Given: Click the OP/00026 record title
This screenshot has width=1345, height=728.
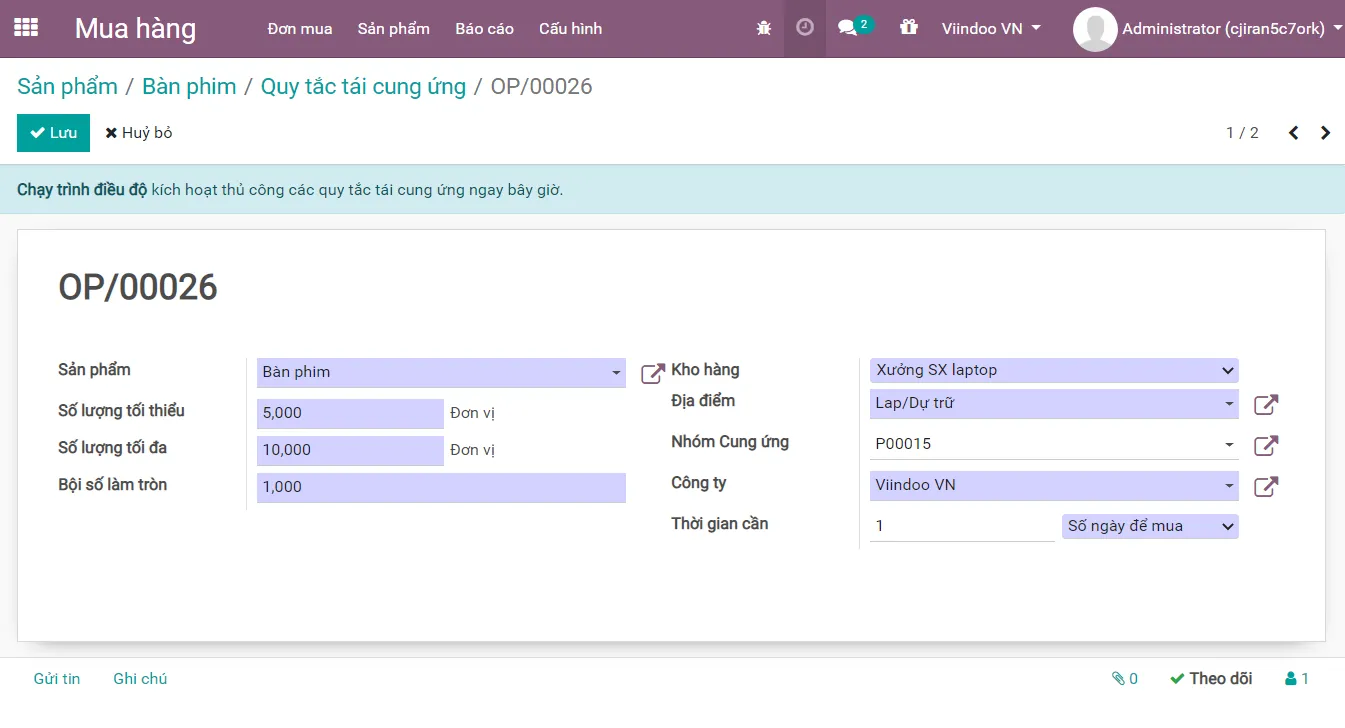Looking at the screenshot, I should coord(138,287).
